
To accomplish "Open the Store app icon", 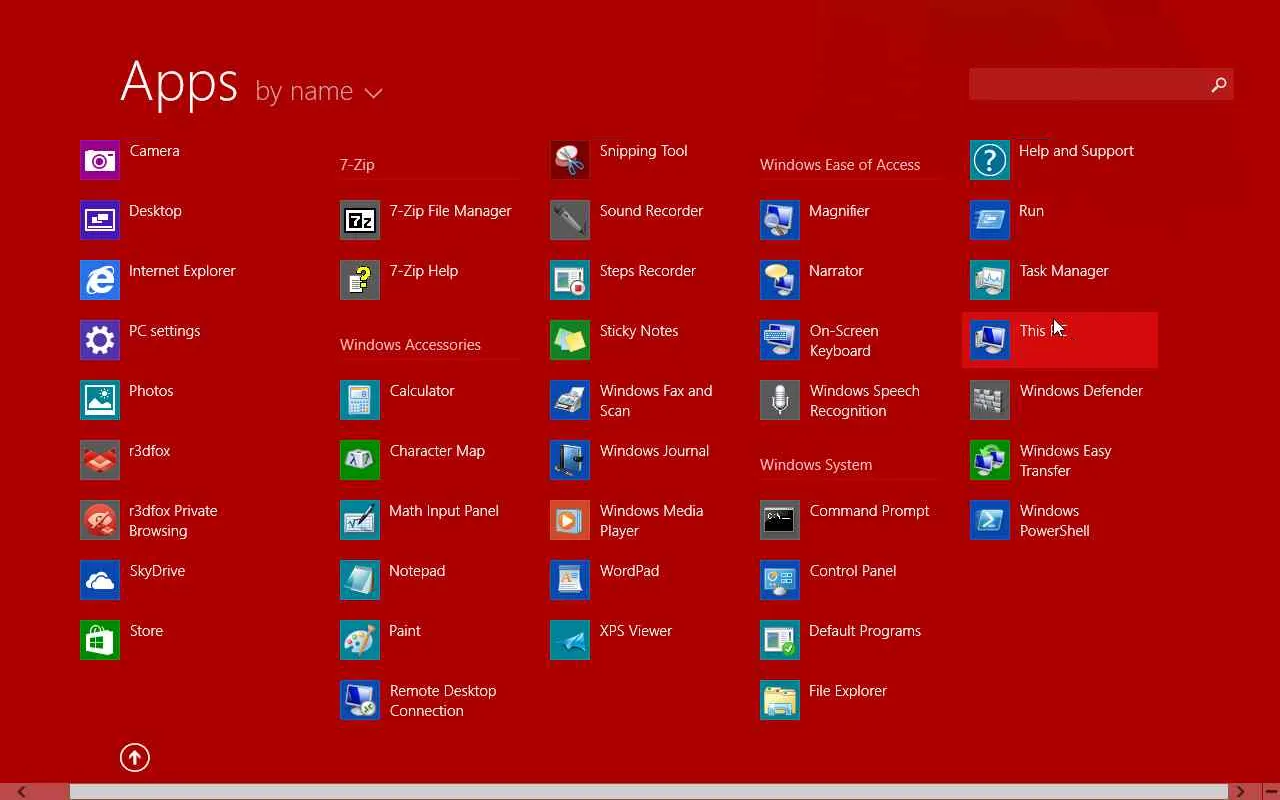I will [100, 640].
